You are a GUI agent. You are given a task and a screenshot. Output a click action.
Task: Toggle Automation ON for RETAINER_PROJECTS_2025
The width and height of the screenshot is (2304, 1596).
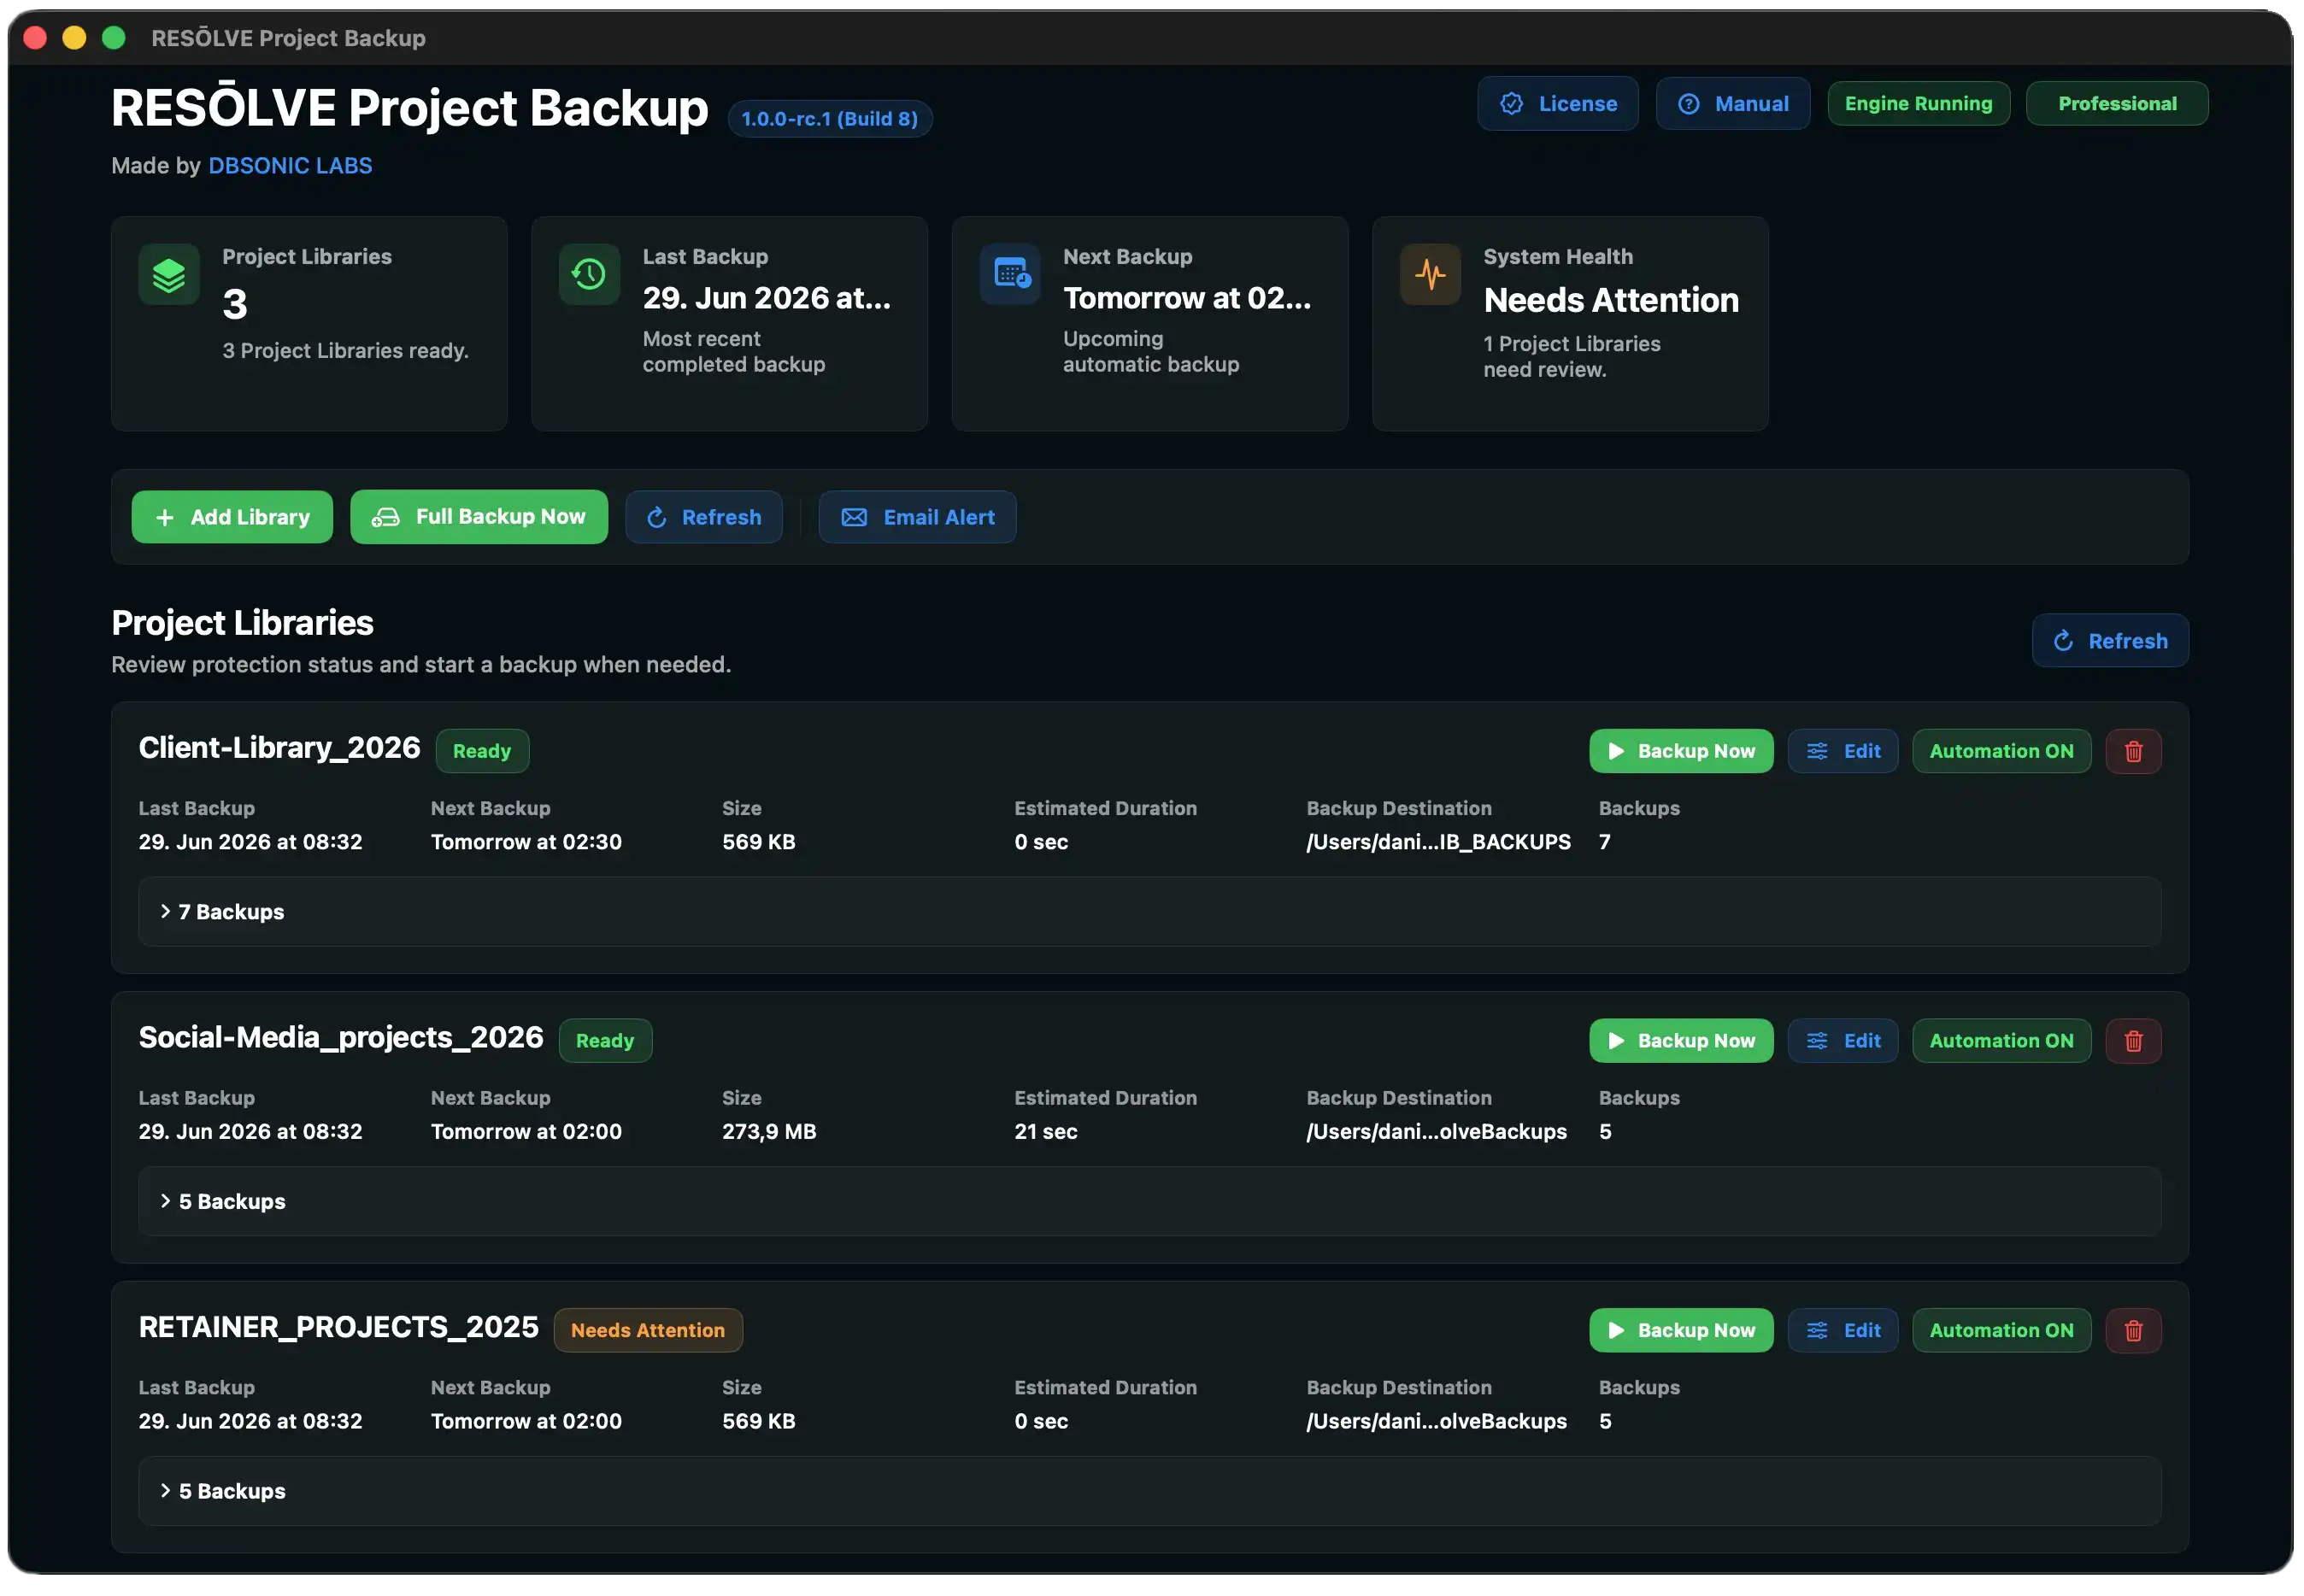(x=2001, y=1331)
